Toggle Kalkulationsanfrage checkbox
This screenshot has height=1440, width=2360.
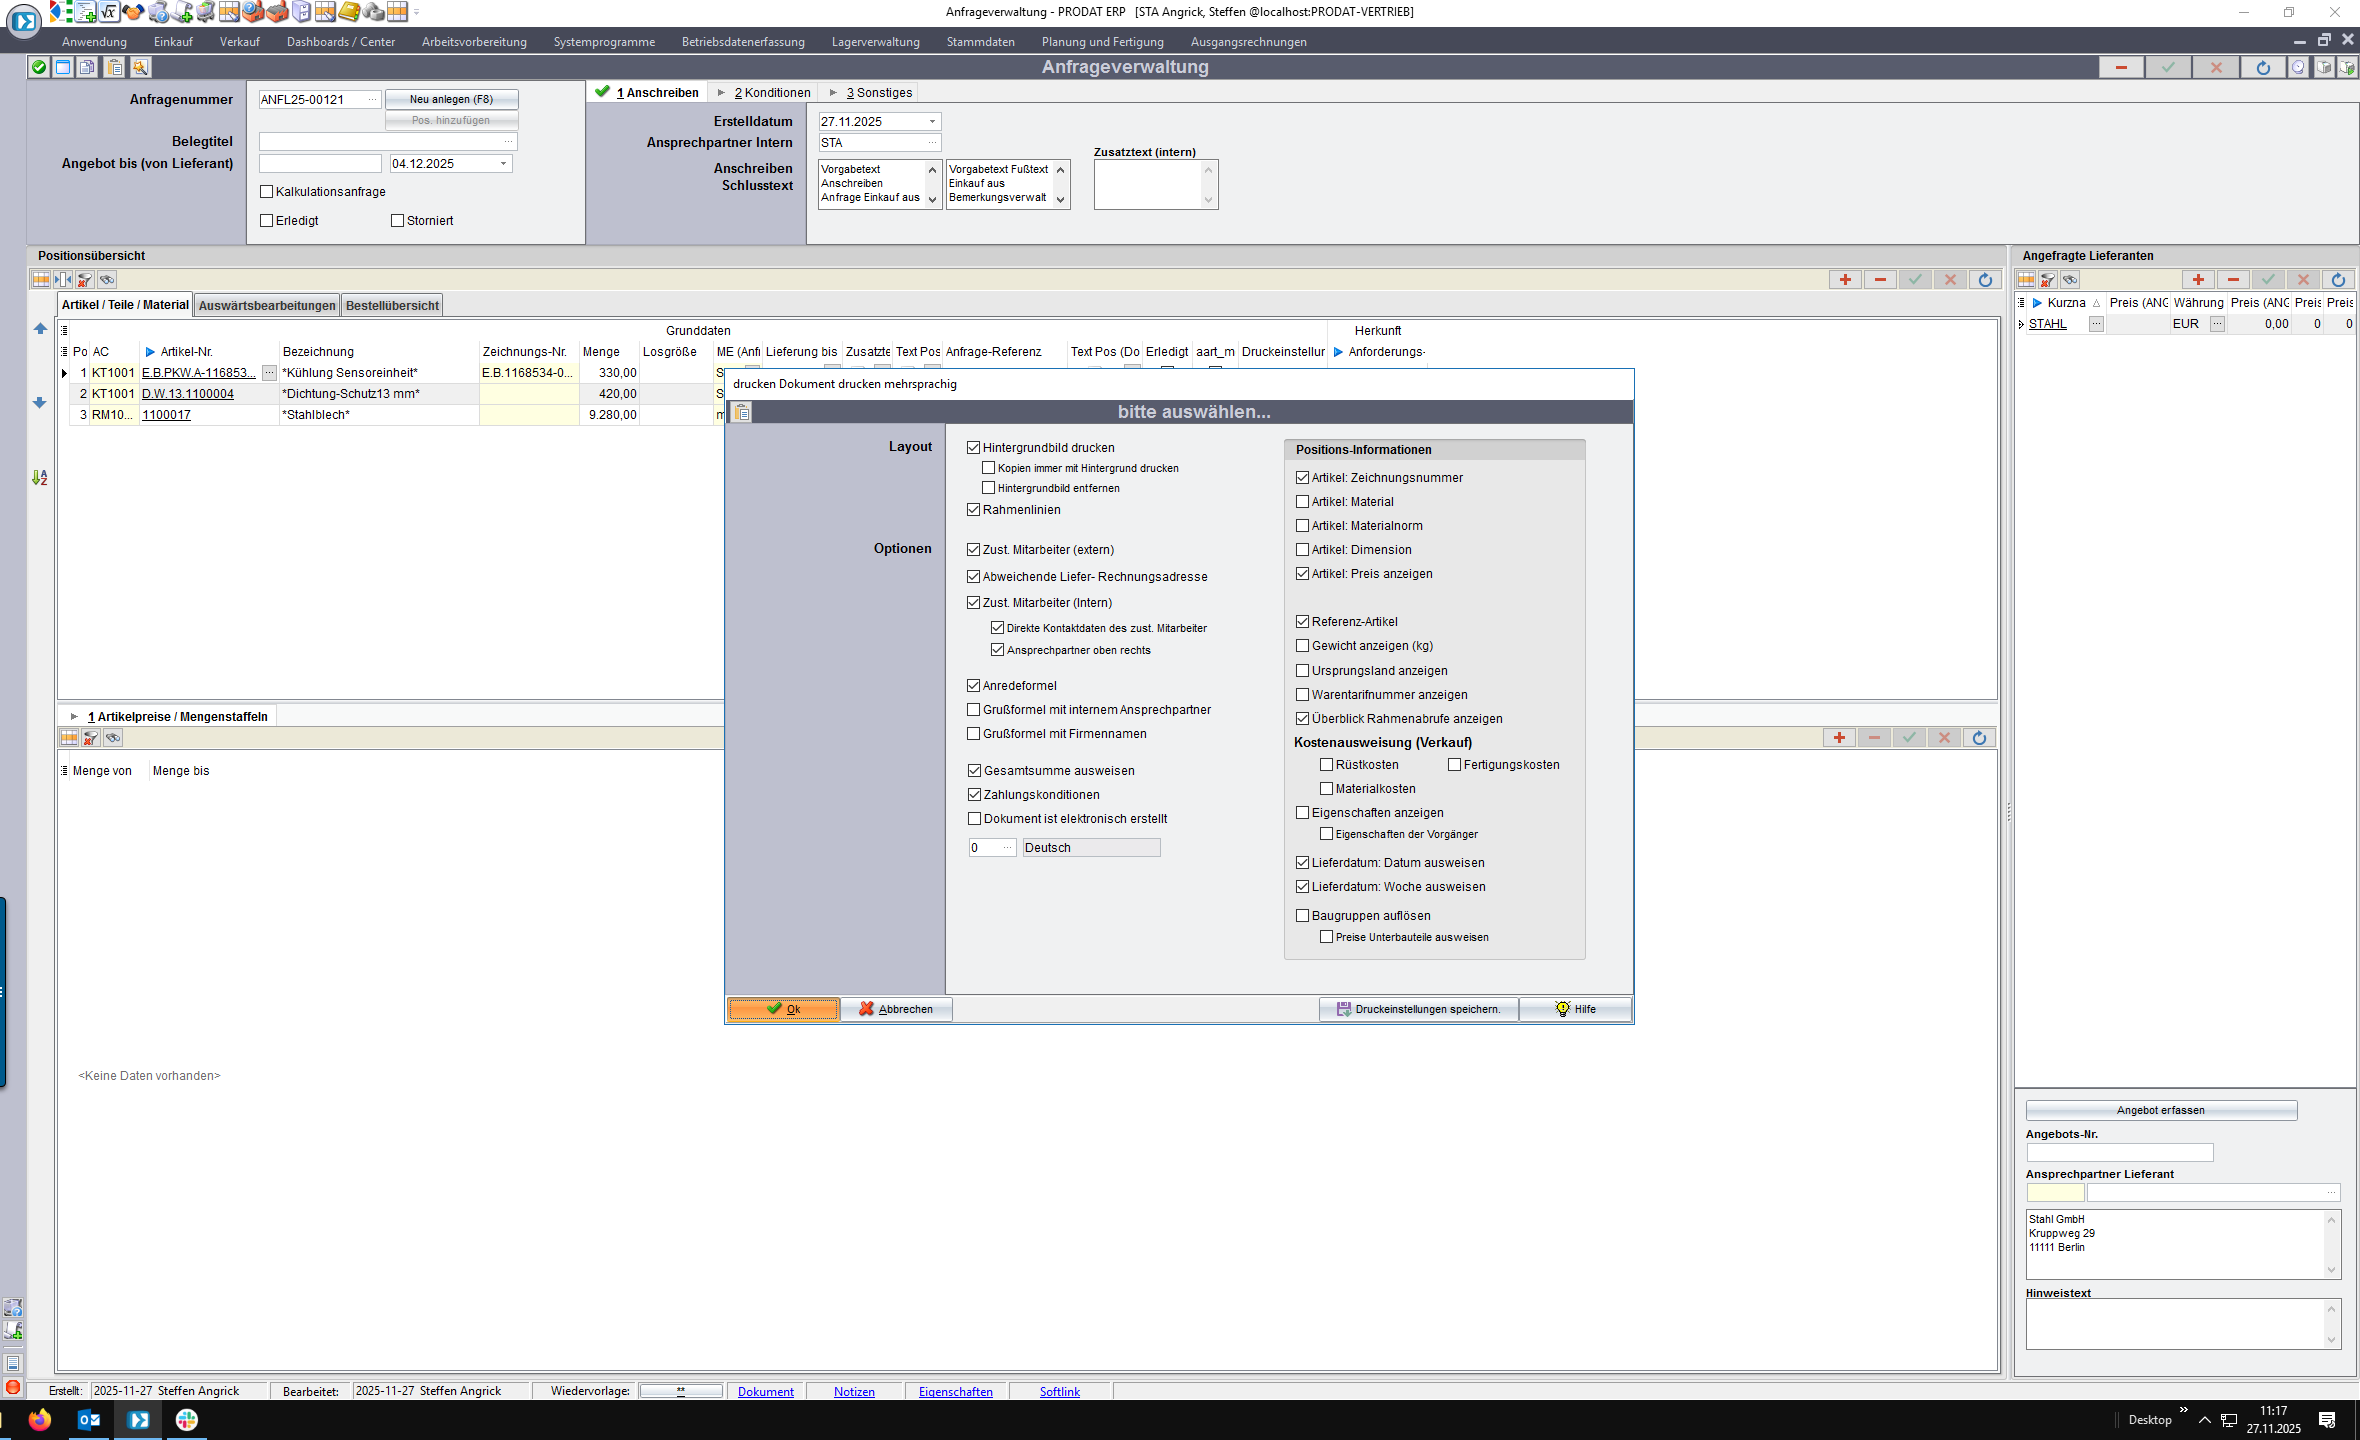click(x=267, y=192)
